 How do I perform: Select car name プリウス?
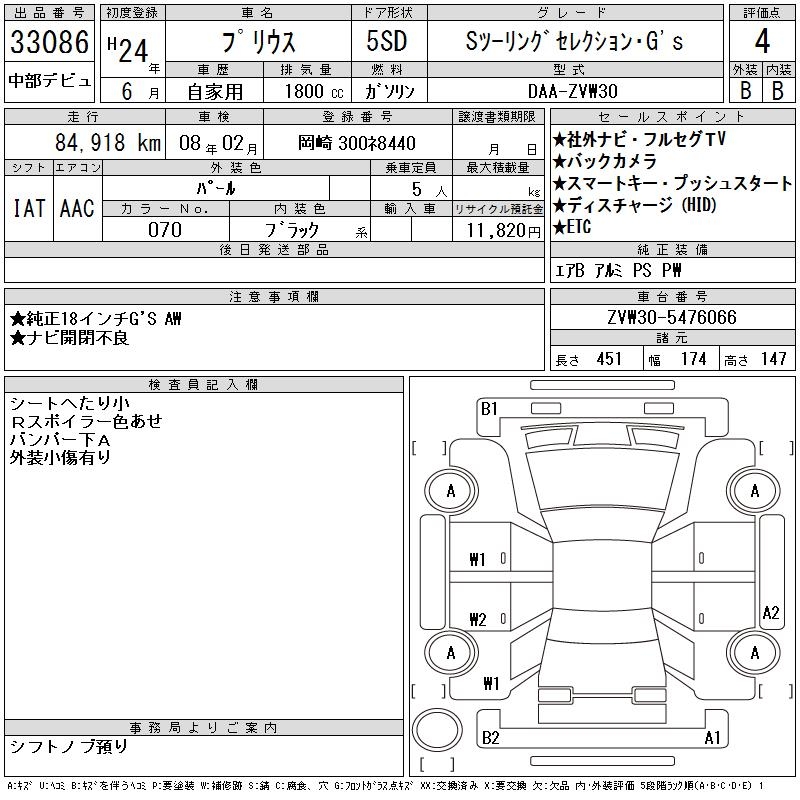pos(258,41)
